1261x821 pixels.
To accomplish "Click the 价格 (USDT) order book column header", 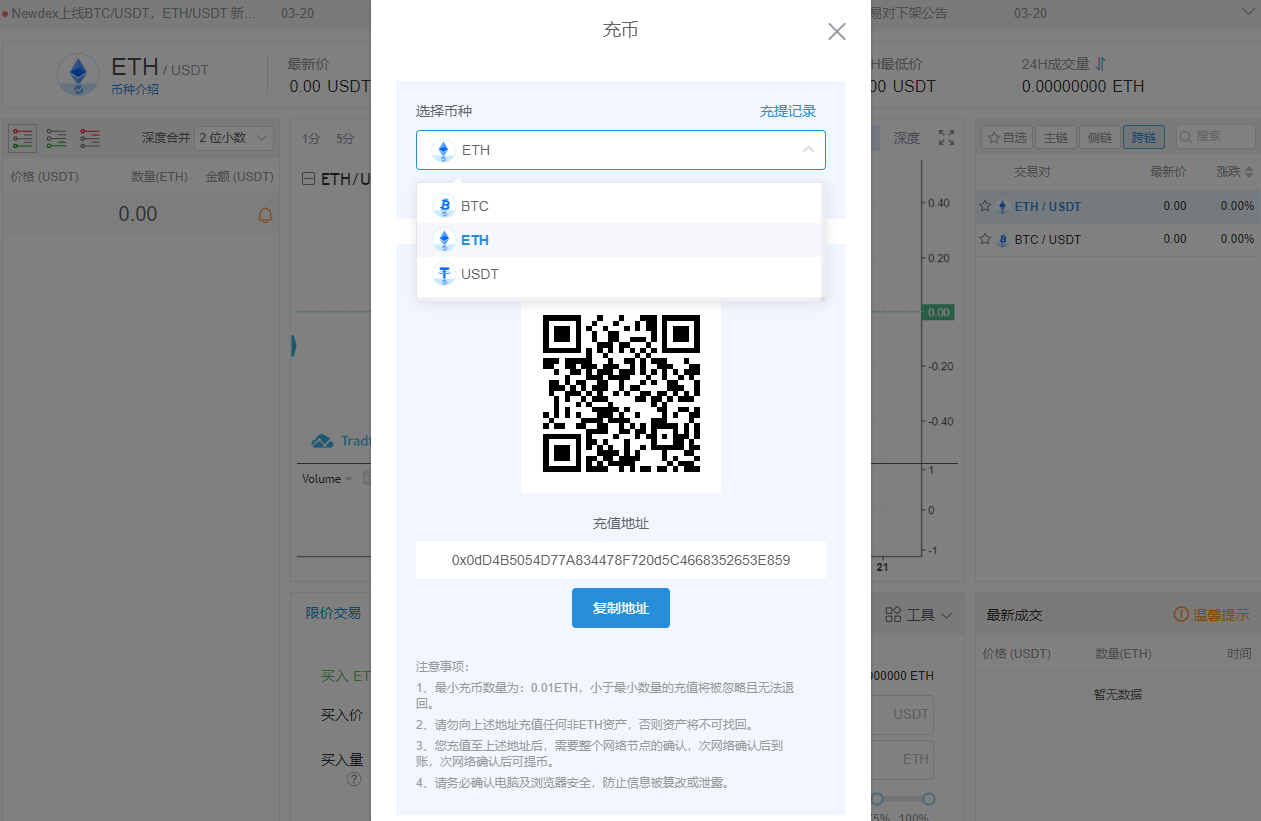I will 44,177.
